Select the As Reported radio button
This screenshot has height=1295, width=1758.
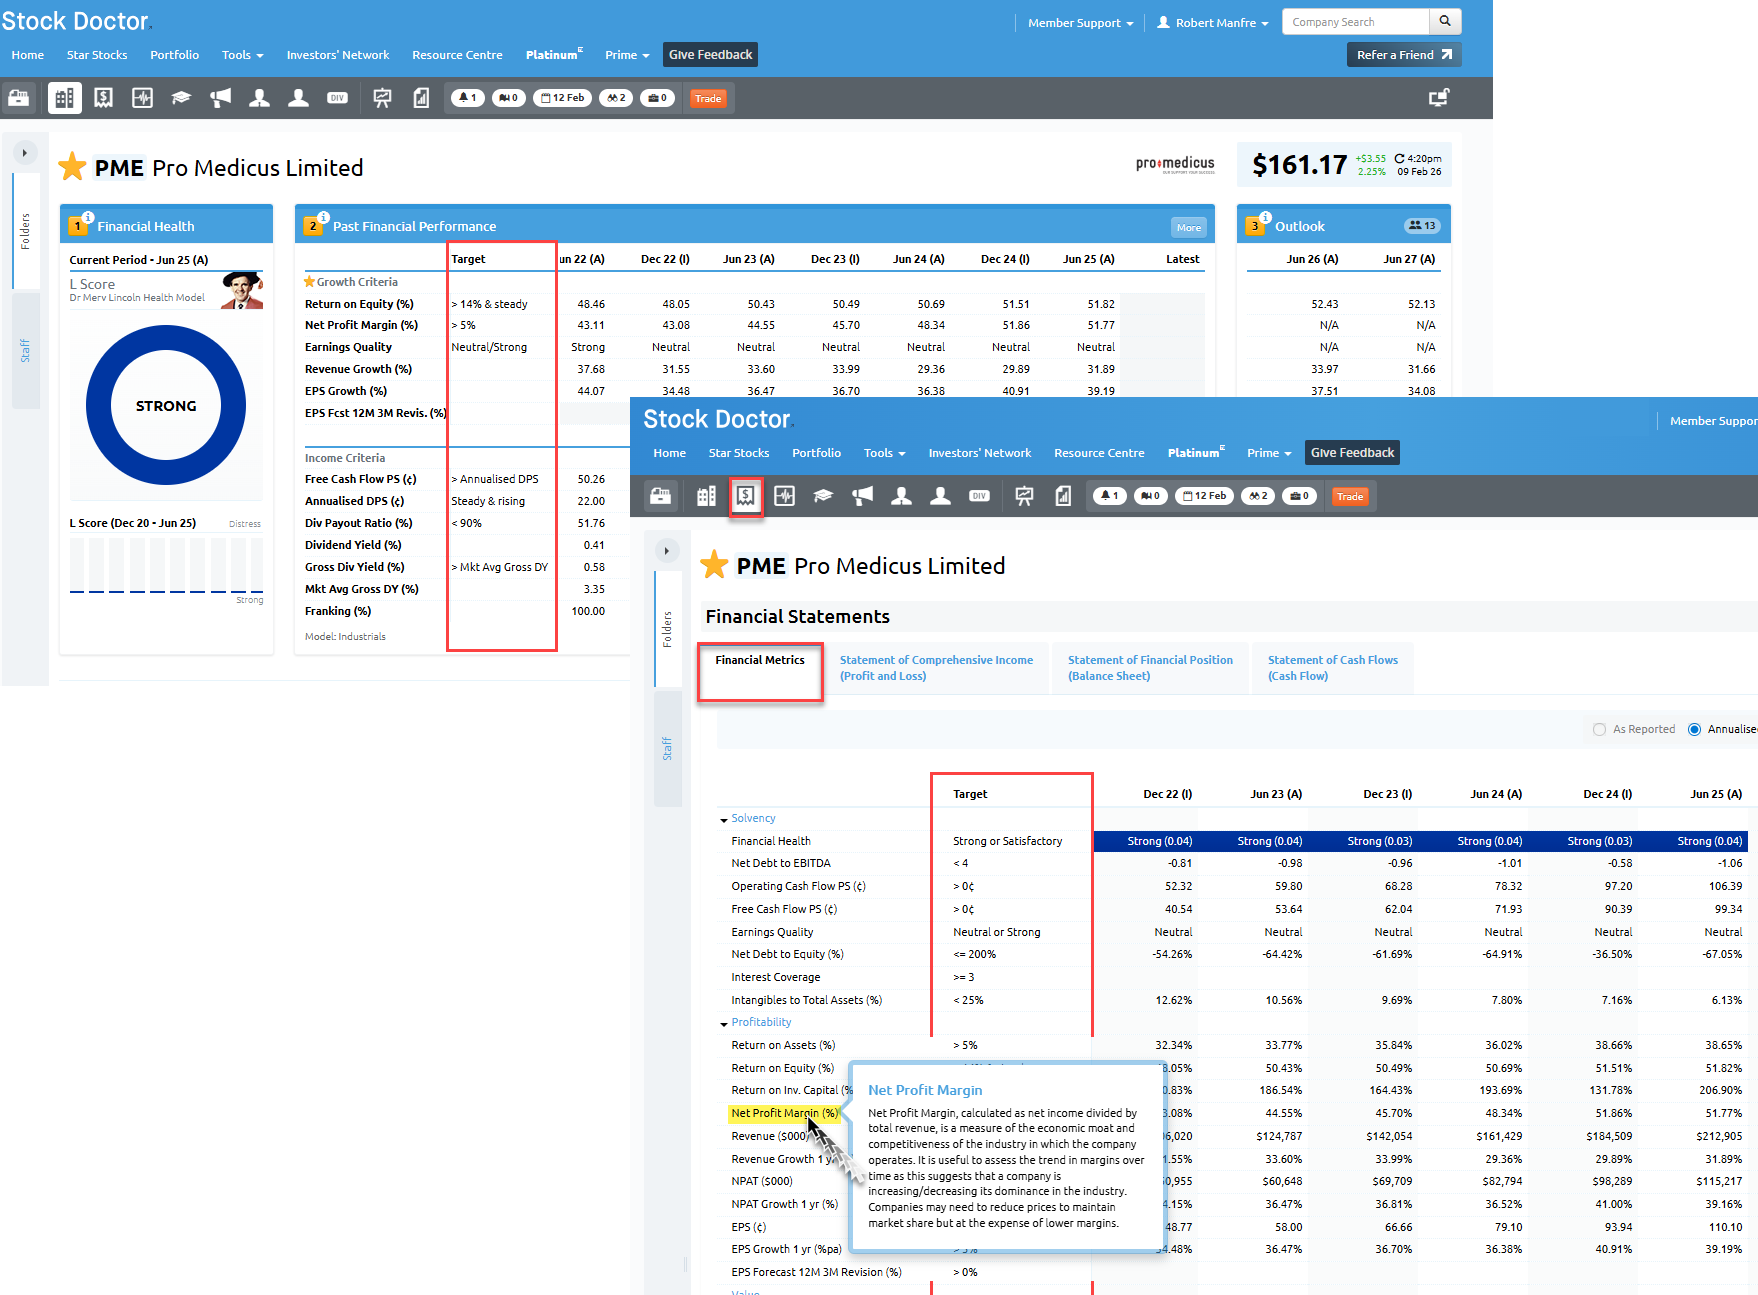click(1599, 729)
